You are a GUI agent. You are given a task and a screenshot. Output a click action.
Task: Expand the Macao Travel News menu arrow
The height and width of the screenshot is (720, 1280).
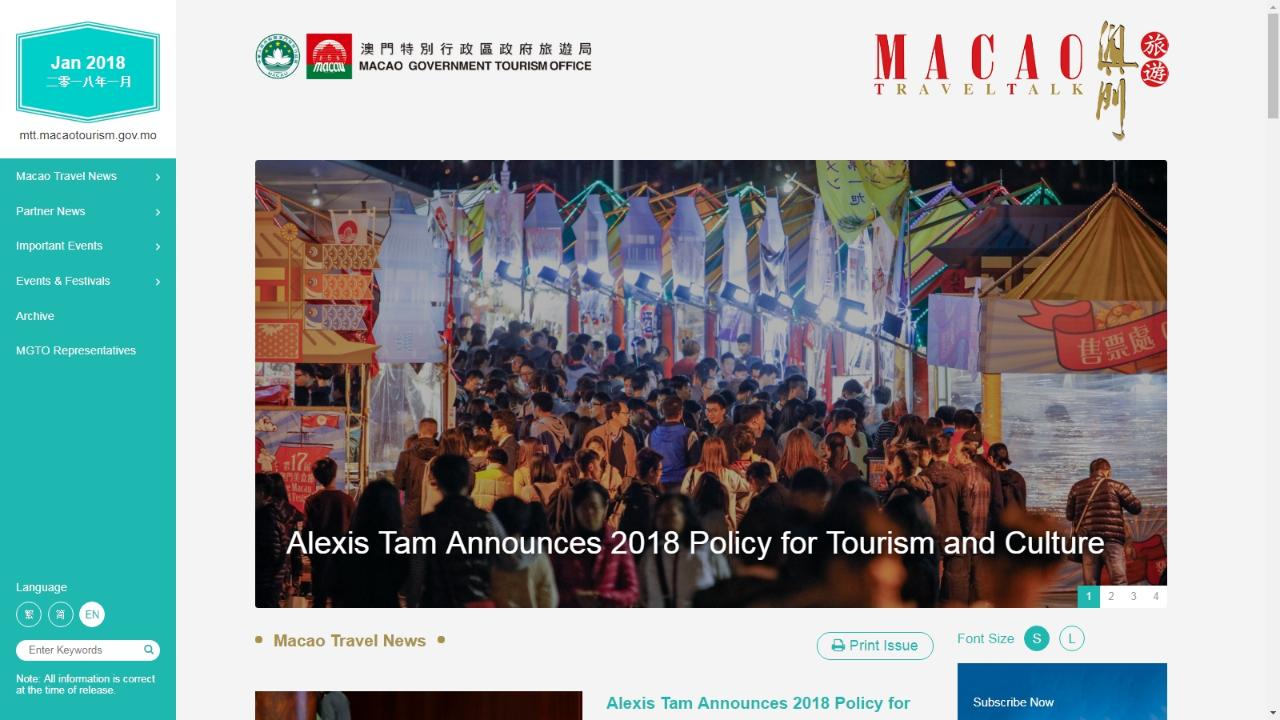[158, 177]
